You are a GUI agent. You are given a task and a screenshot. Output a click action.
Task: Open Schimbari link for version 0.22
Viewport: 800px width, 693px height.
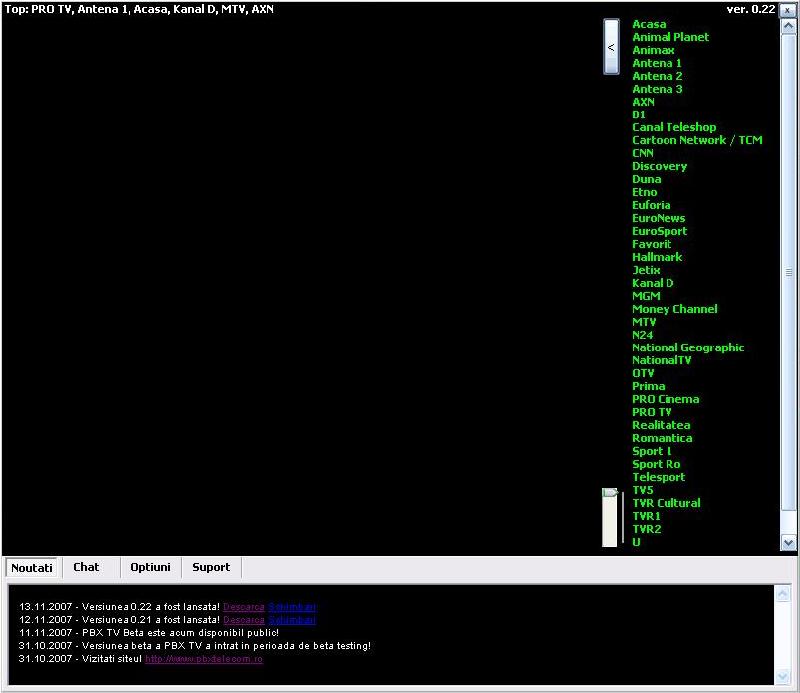click(292, 607)
